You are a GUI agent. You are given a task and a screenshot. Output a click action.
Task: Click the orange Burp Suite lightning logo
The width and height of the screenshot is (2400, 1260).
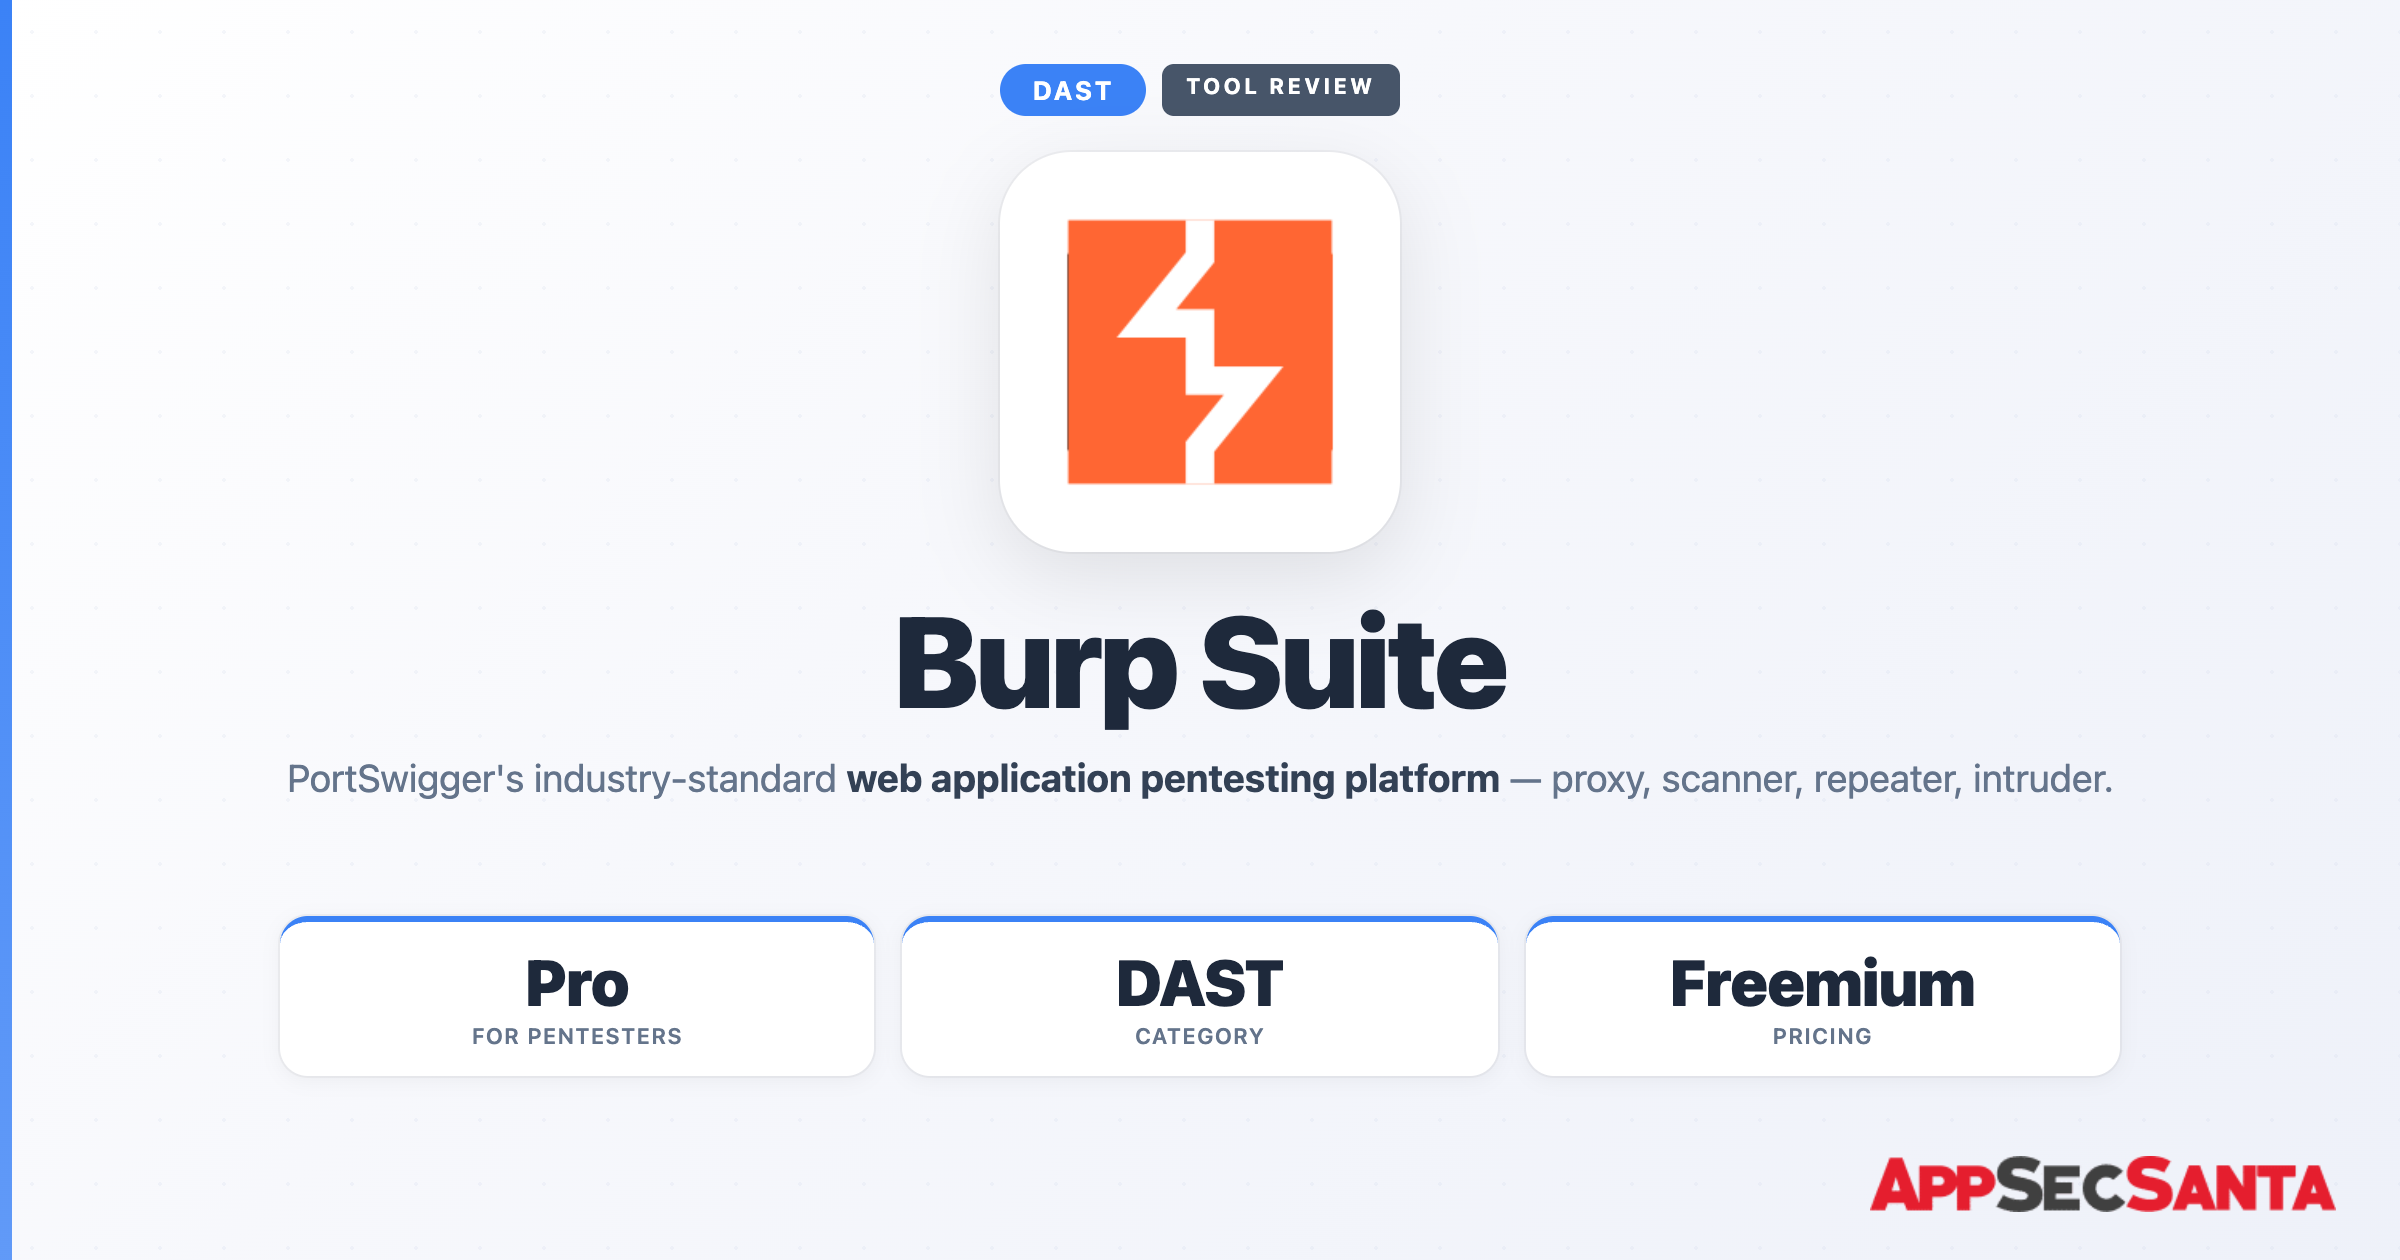coord(1200,352)
